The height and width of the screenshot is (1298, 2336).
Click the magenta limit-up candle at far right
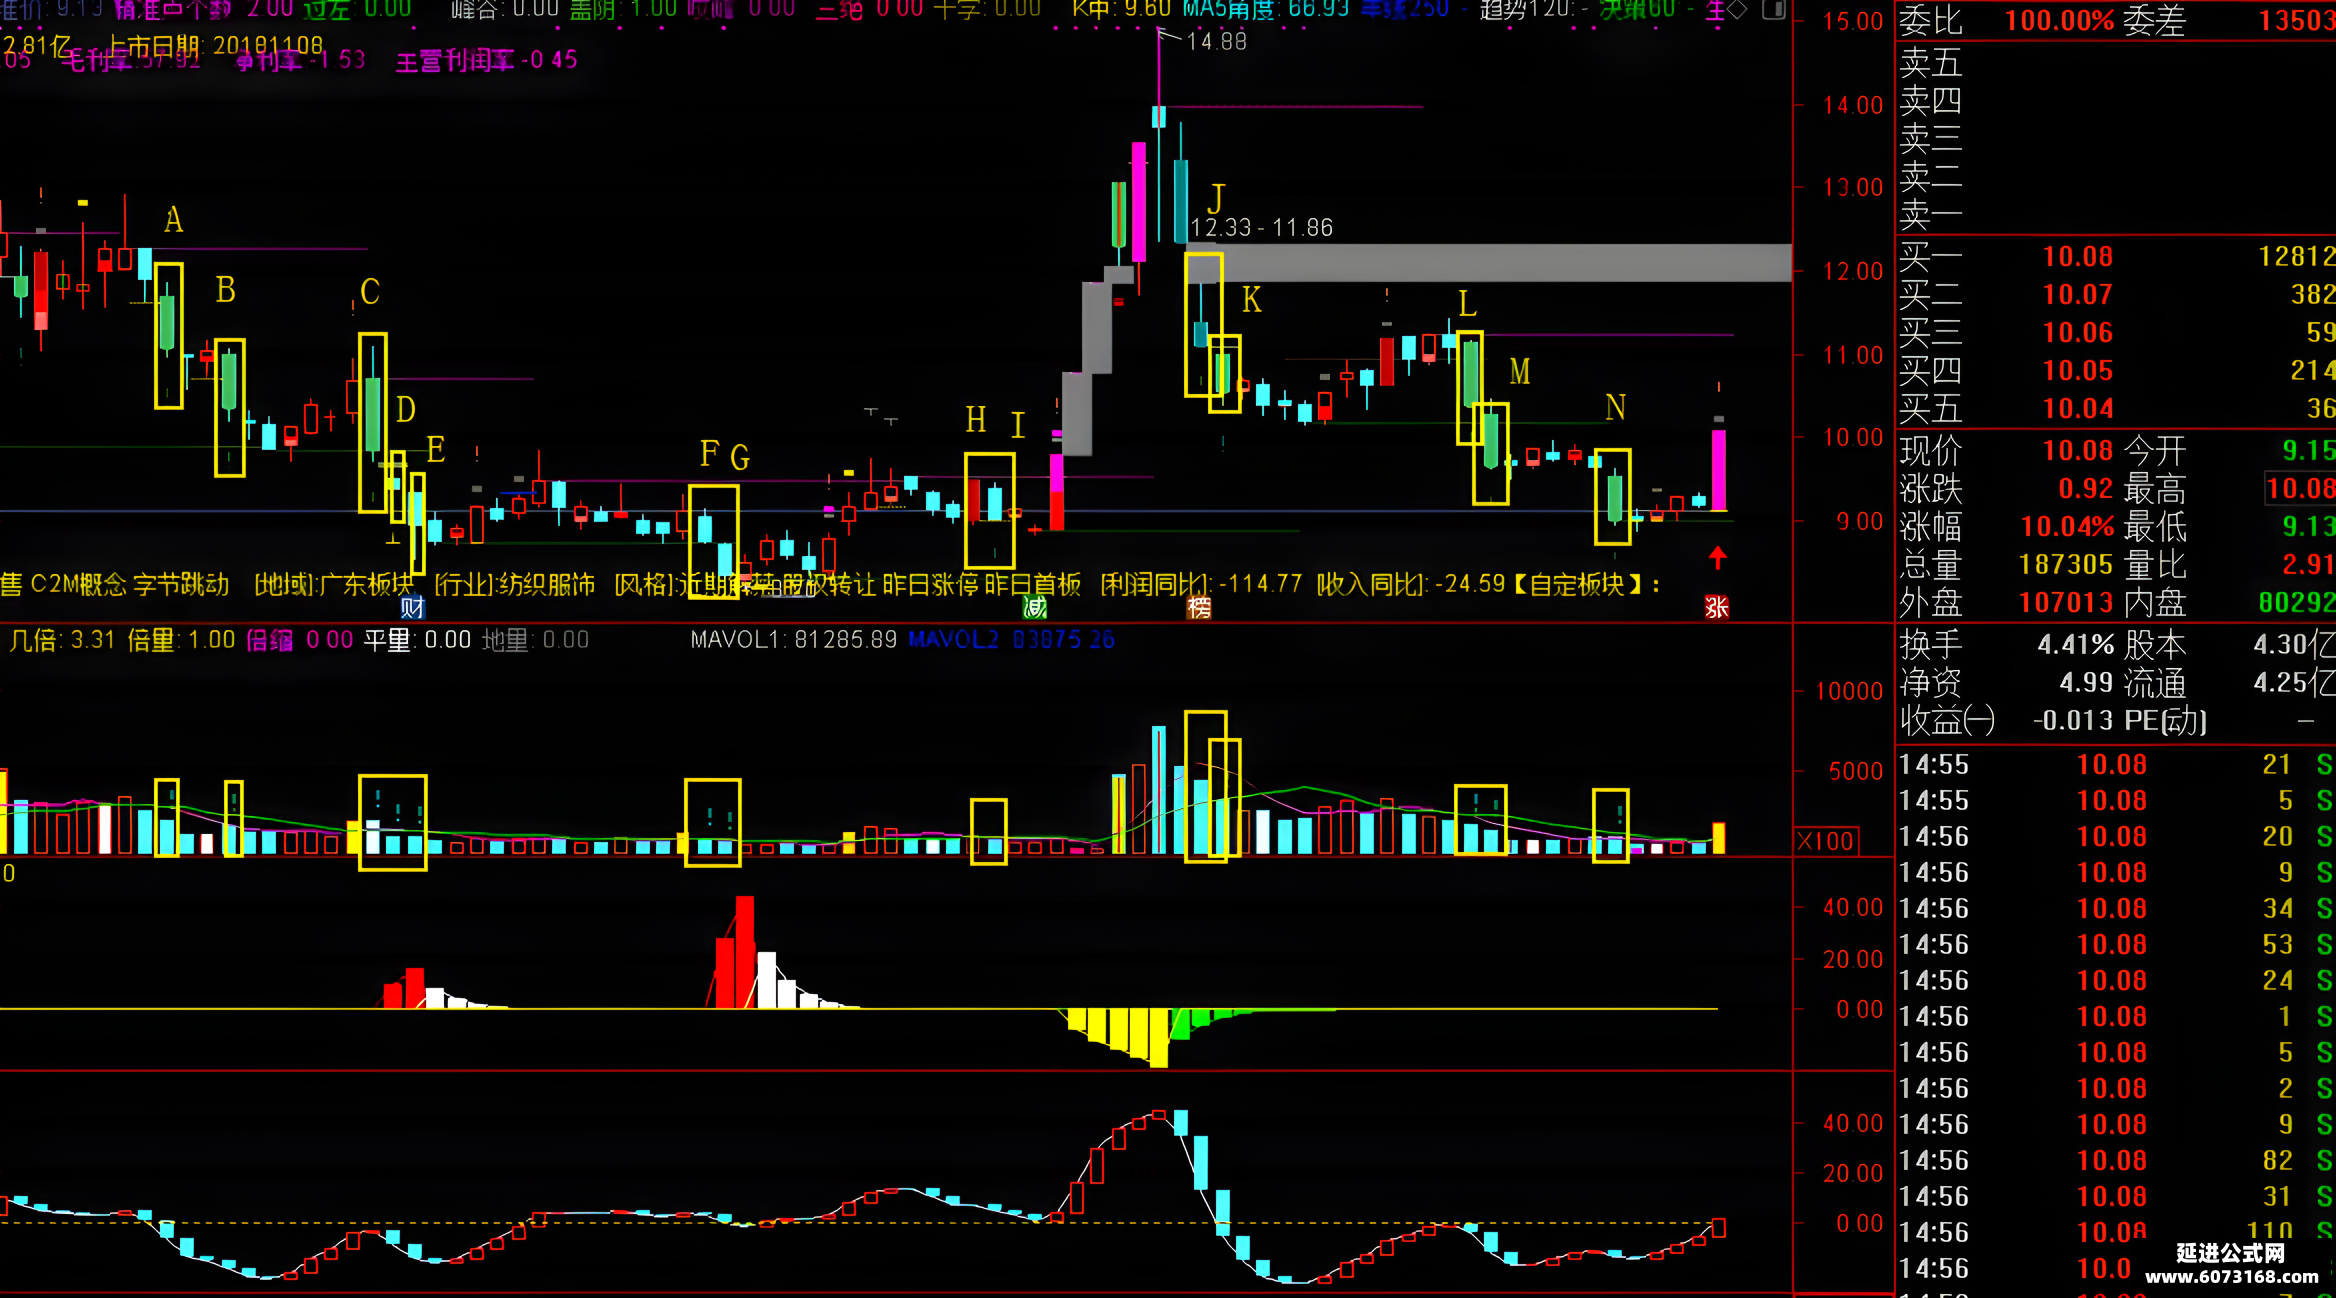(x=1718, y=470)
